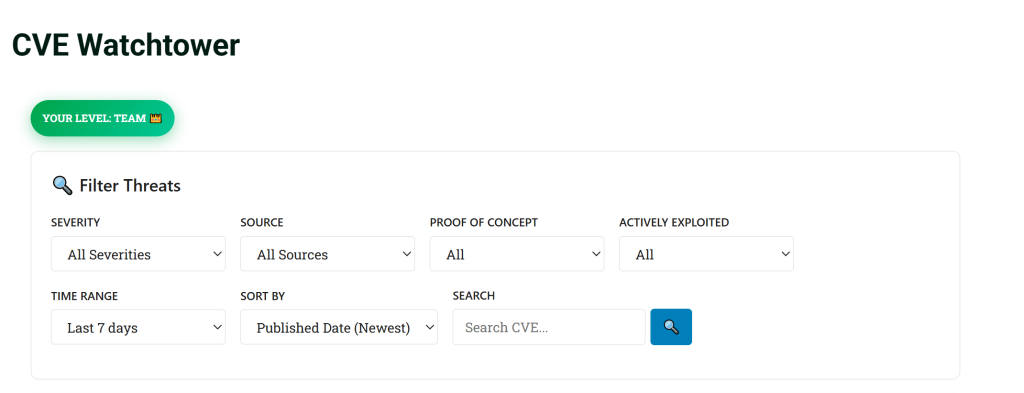This screenshot has width=1024, height=393.
Task: Click the ACTIVELY EXPLOITED label
Action: point(674,223)
